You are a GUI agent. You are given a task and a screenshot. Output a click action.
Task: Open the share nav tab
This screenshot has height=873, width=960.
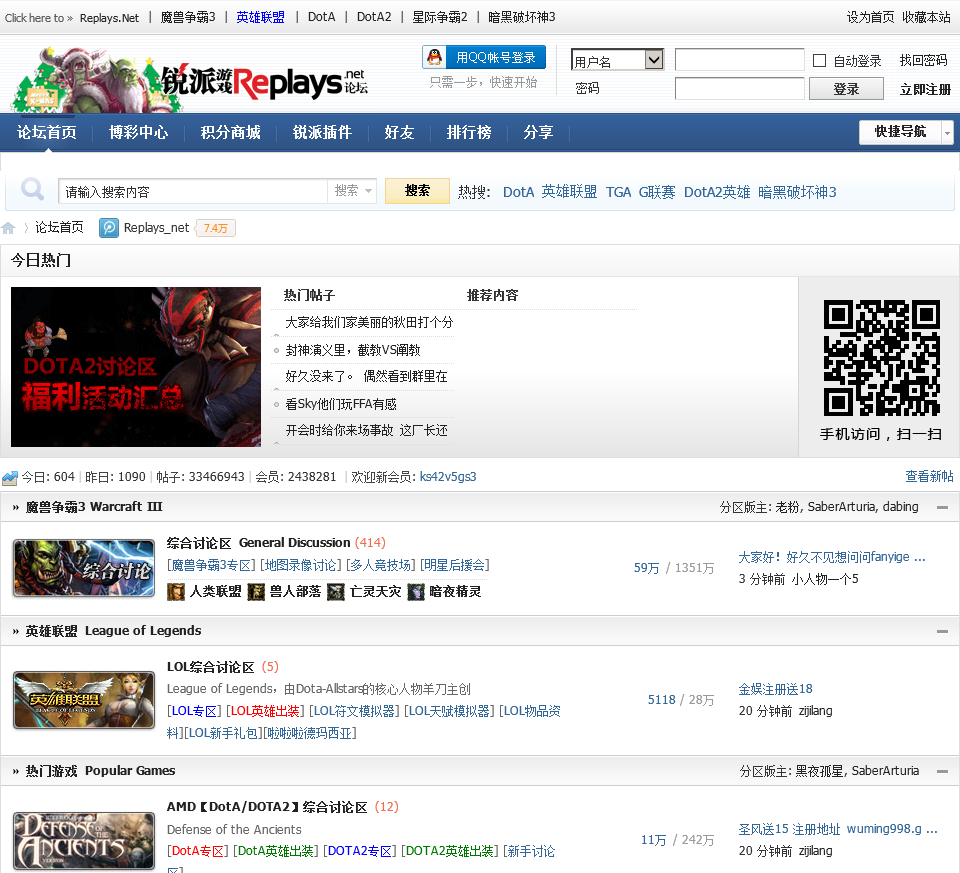click(538, 132)
